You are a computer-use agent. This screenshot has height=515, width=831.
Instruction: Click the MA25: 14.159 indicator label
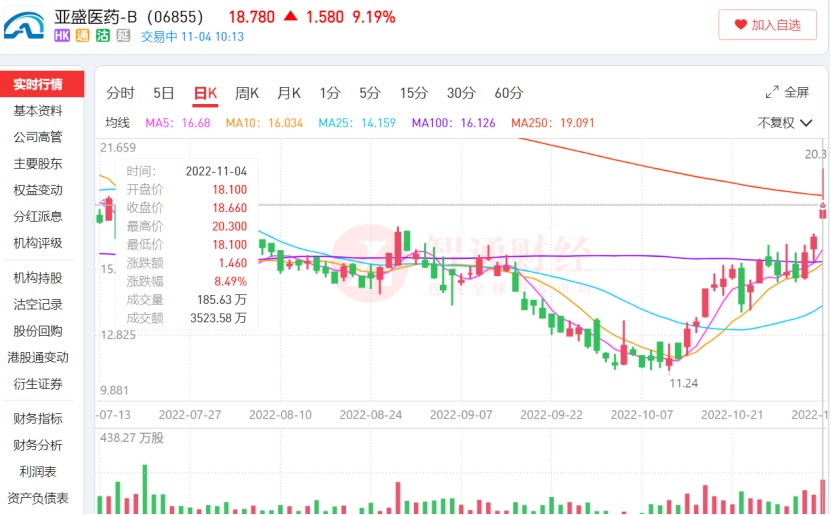pyautogui.click(x=357, y=123)
